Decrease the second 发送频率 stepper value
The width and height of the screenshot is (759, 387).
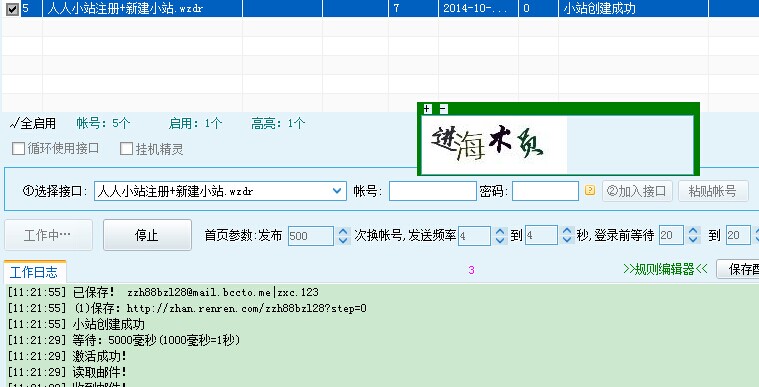[x=567, y=240]
